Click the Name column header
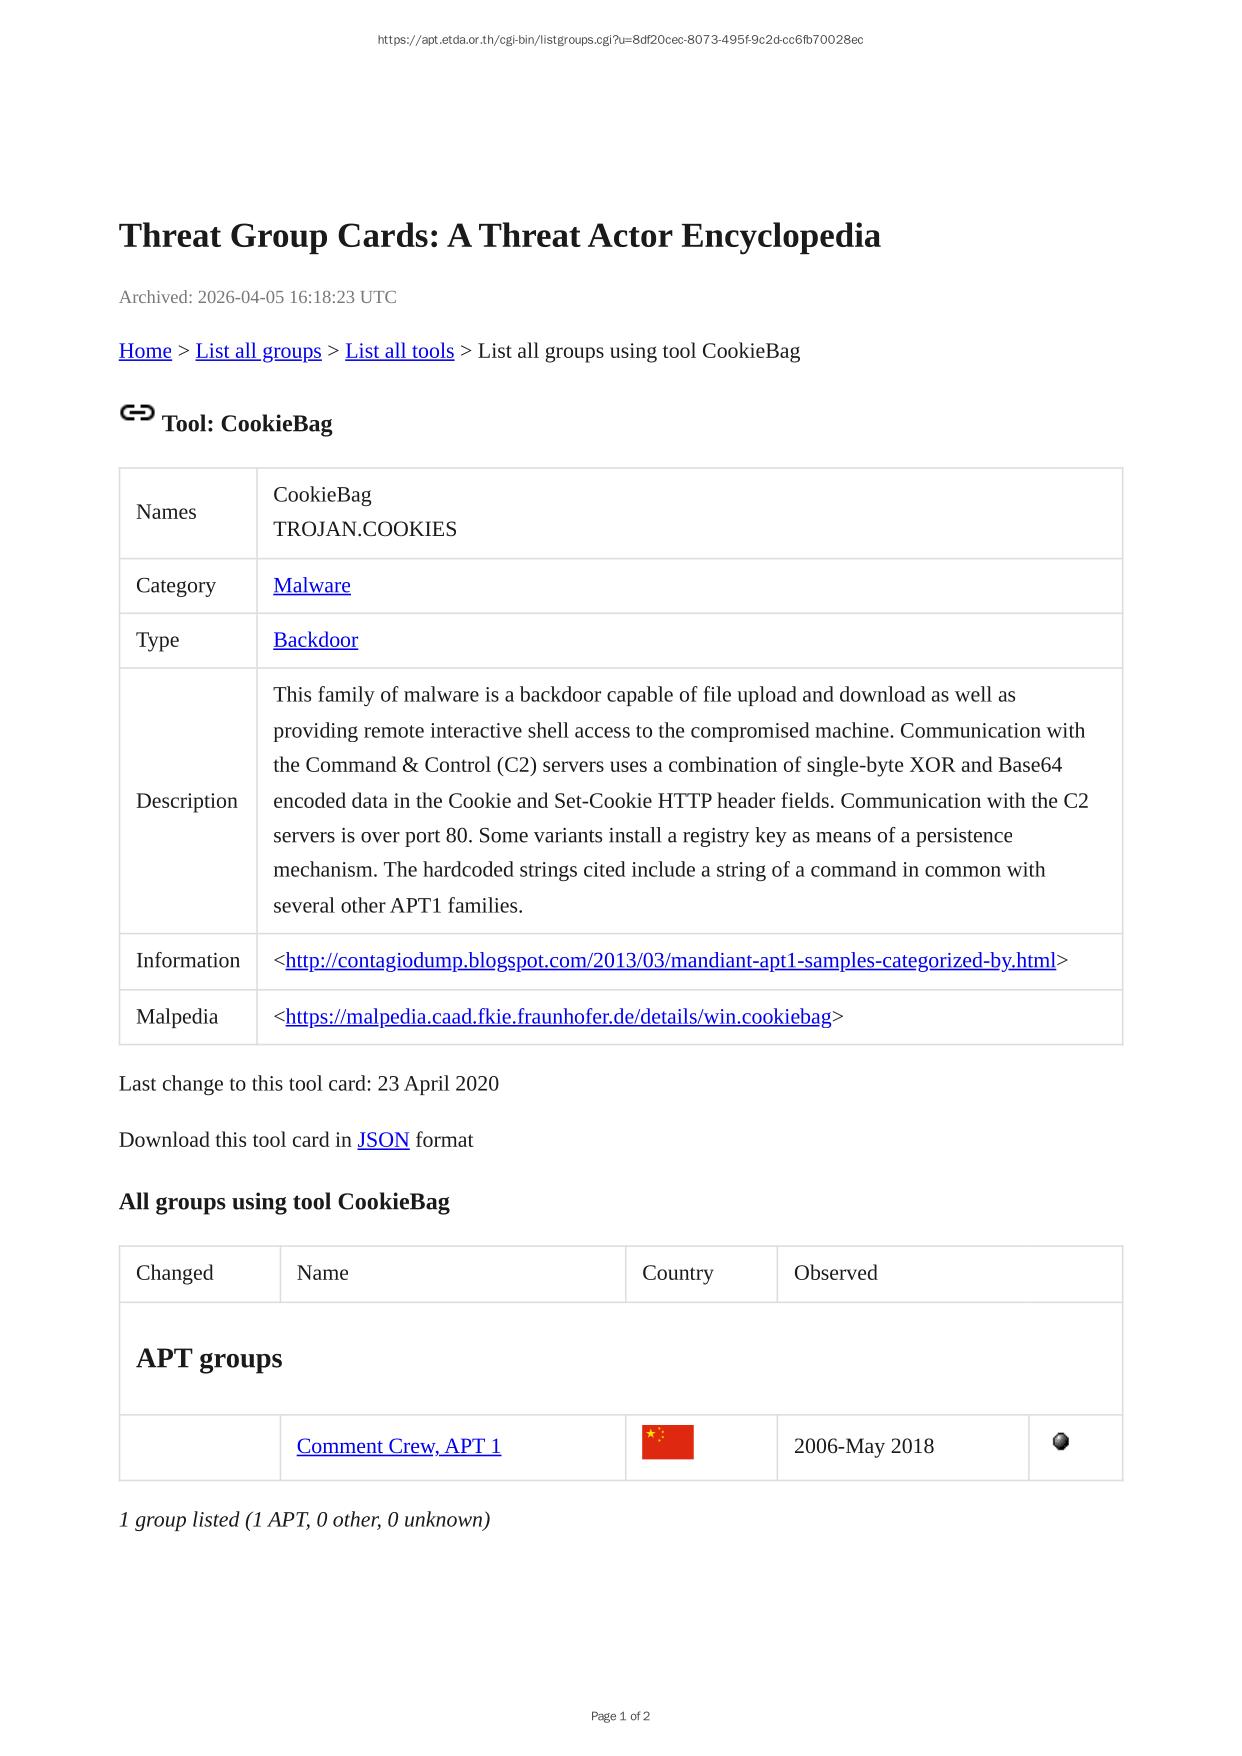This screenshot has height=1756, width=1242. coord(322,1273)
